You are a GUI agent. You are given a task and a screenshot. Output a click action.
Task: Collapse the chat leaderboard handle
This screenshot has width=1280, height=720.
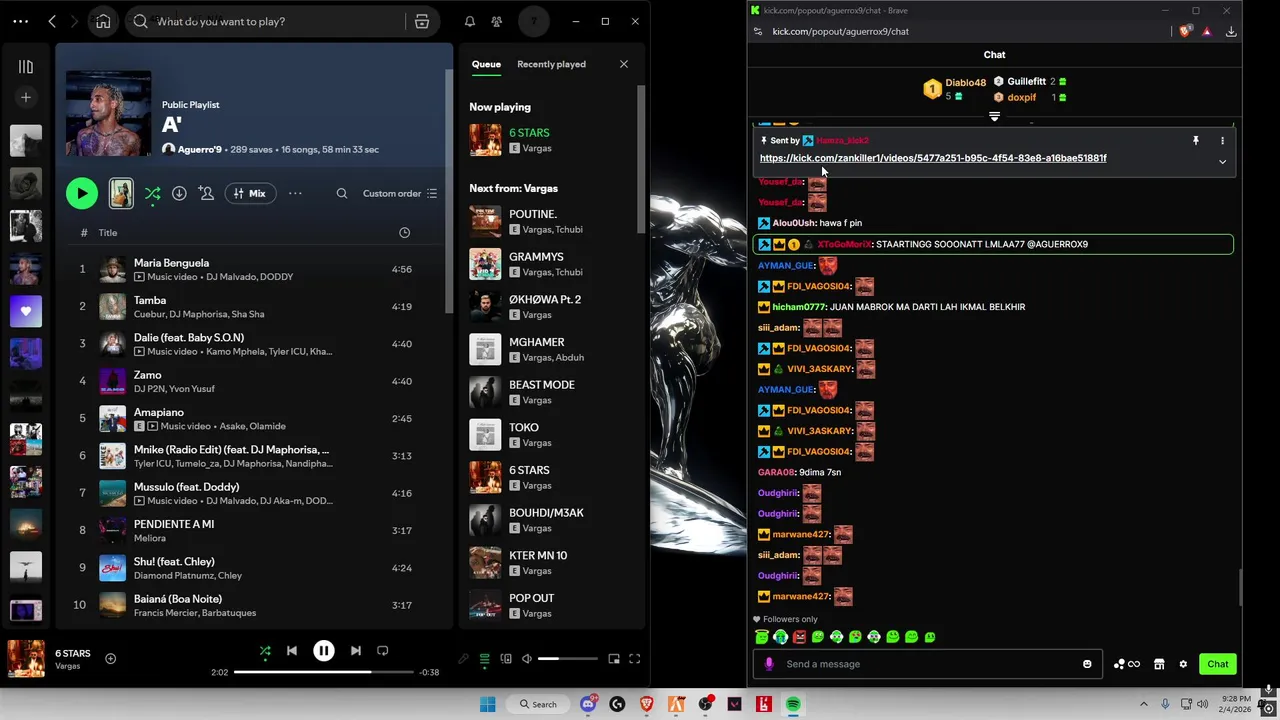(994, 117)
